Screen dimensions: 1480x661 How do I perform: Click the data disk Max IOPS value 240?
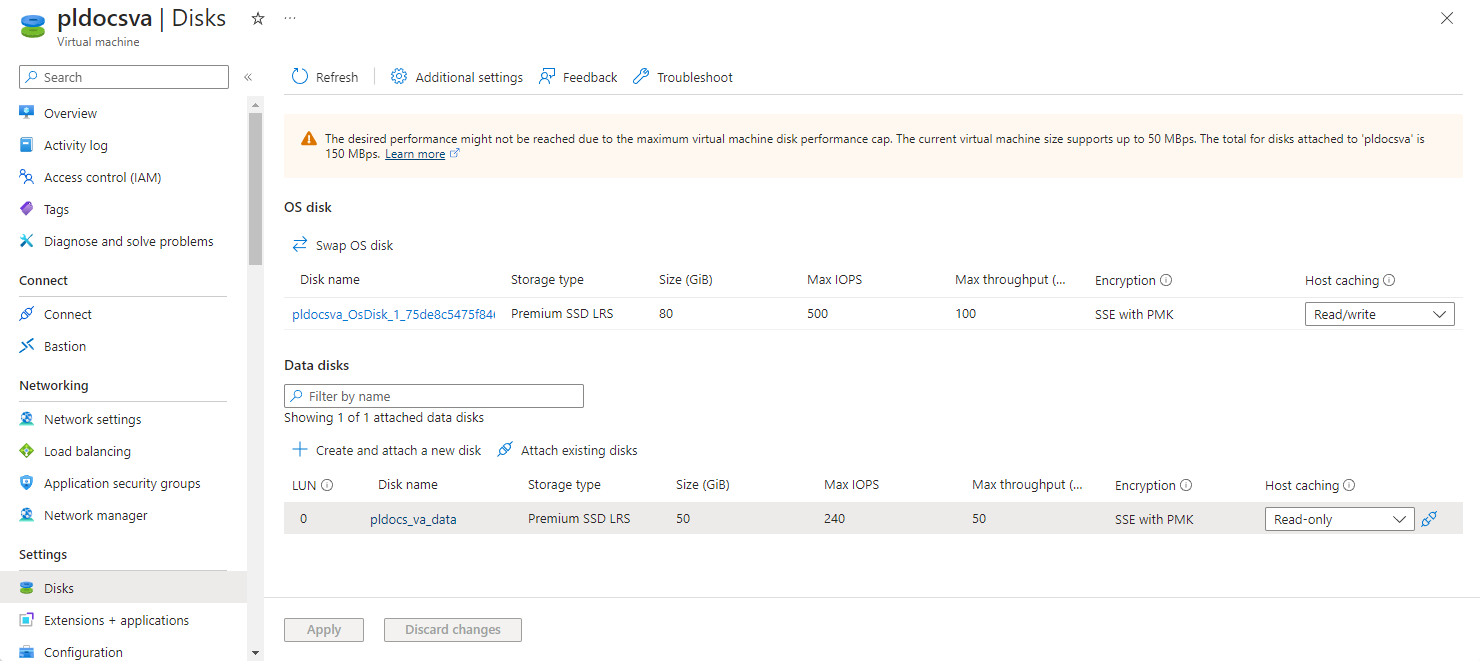[834, 519]
